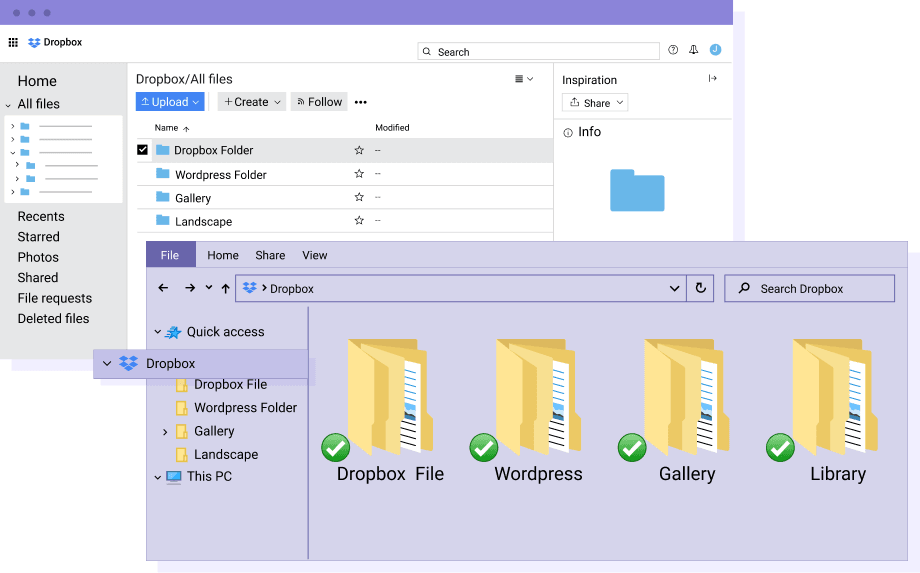920x573 pixels.
Task: Expand the Gallery tree item in explorer
Action: (165, 432)
